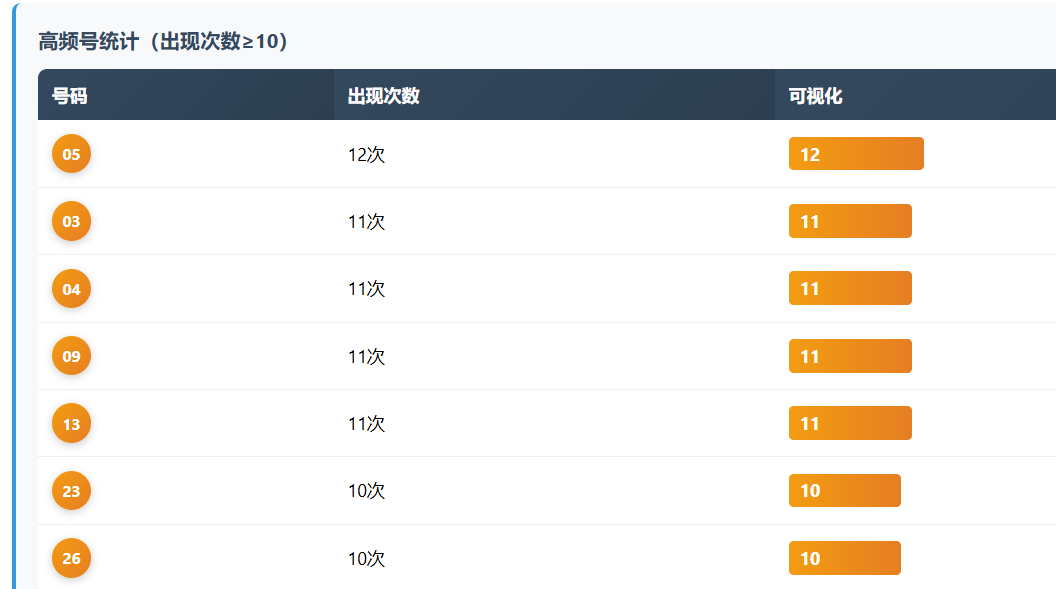Click the 11 bar in the 04 row
This screenshot has height=589, width=1056.
click(x=850, y=288)
